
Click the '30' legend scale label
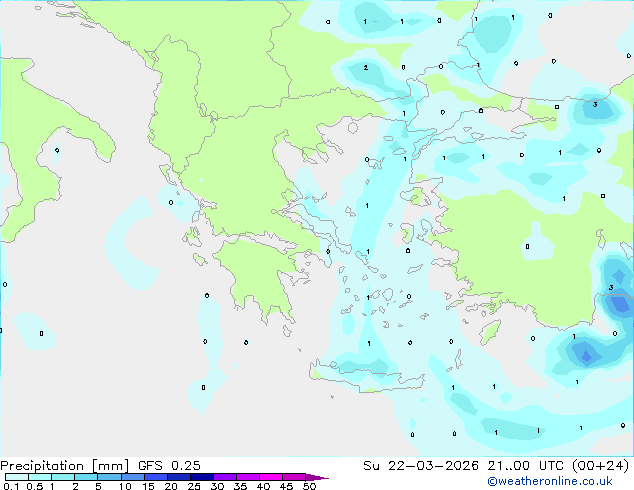coord(217,486)
